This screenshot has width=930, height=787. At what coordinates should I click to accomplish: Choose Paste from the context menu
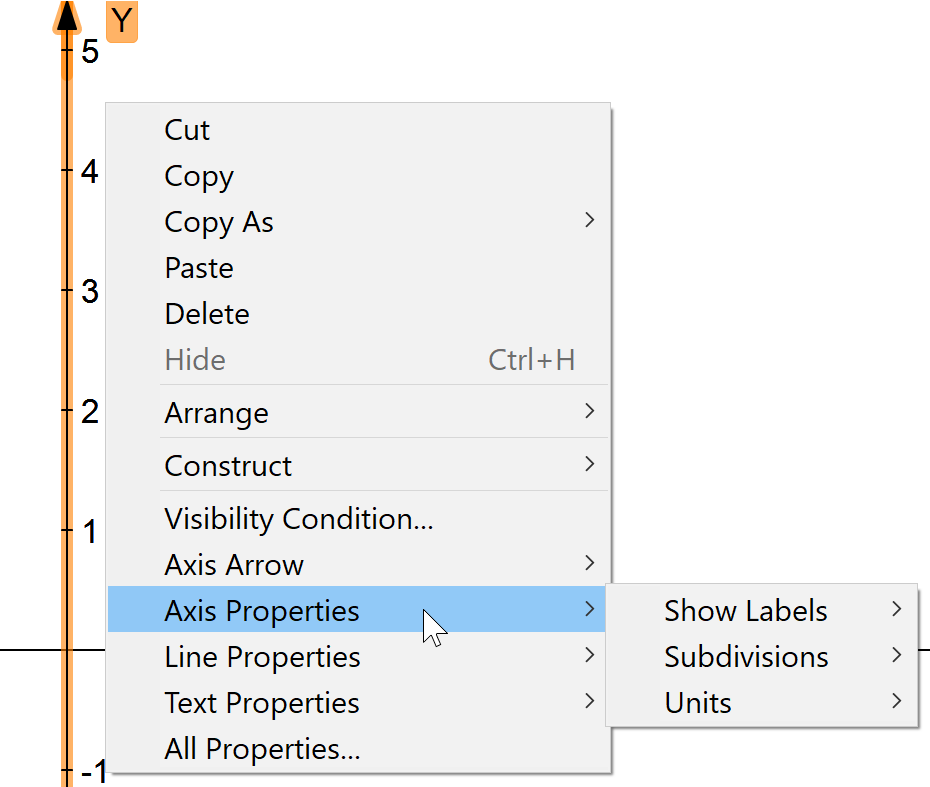(199, 267)
